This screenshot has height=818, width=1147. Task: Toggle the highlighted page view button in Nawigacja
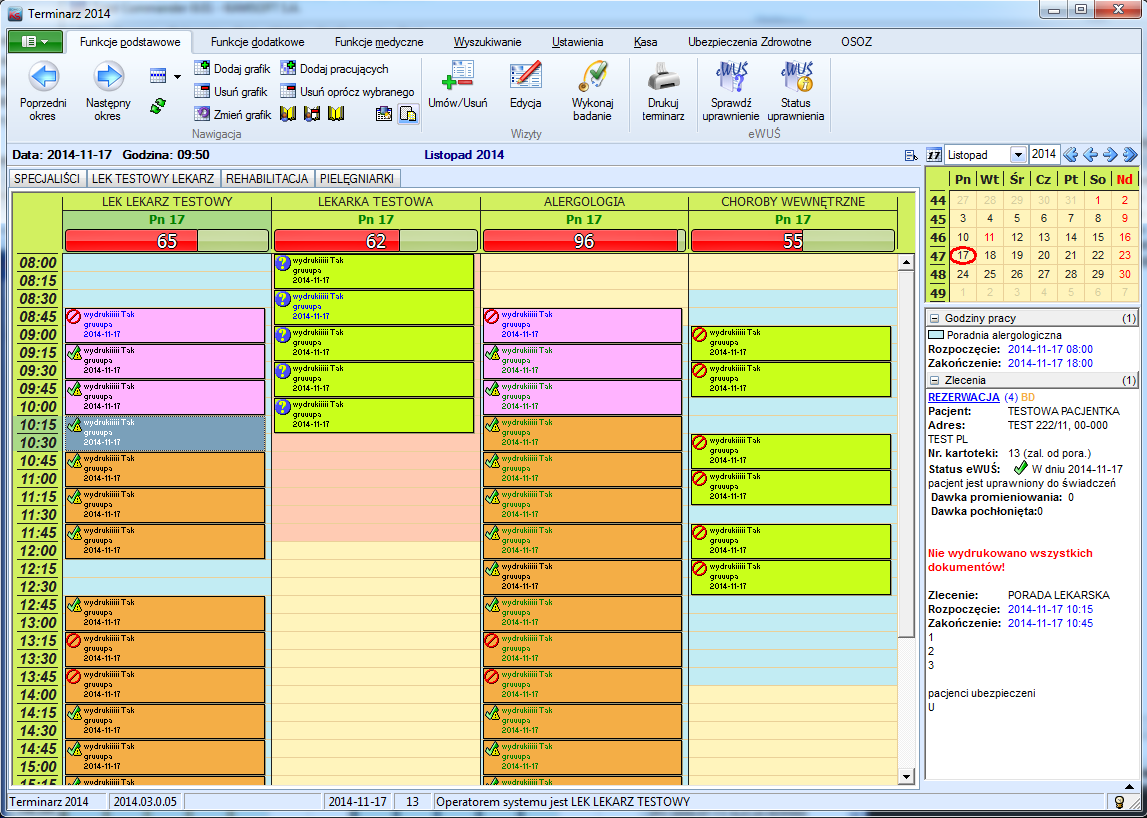click(408, 115)
